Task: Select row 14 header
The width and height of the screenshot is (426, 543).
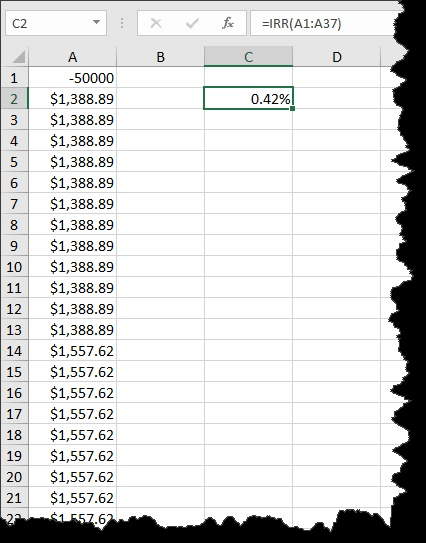Action: (x=14, y=350)
